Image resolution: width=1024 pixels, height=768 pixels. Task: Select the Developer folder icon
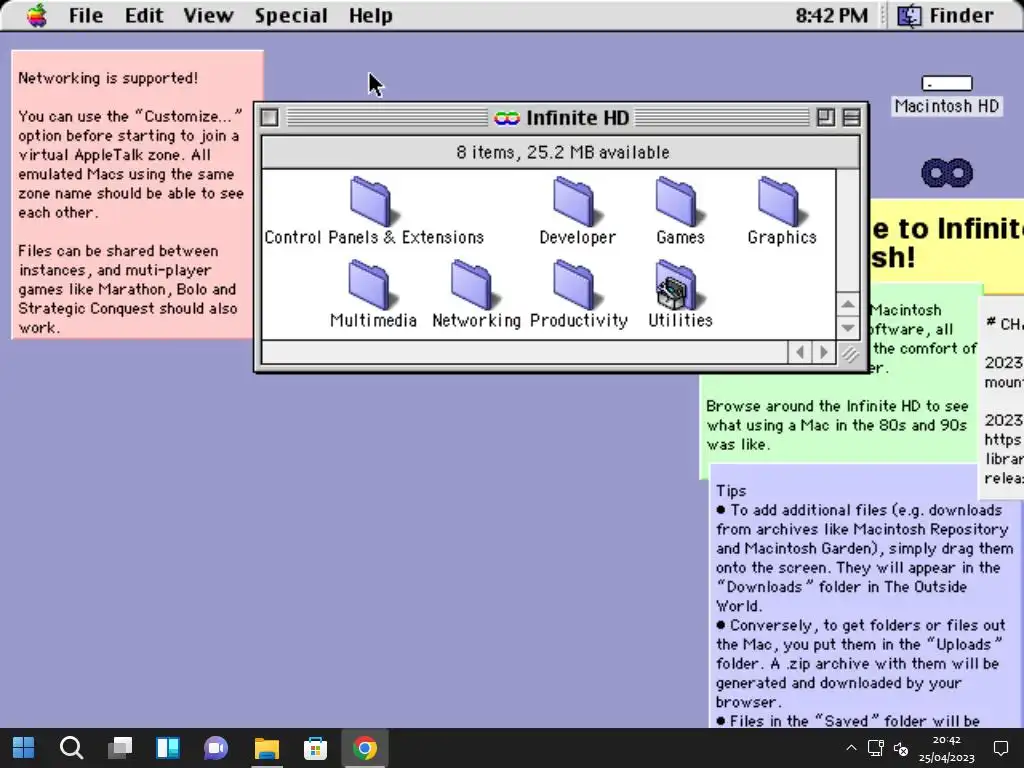[577, 201]
